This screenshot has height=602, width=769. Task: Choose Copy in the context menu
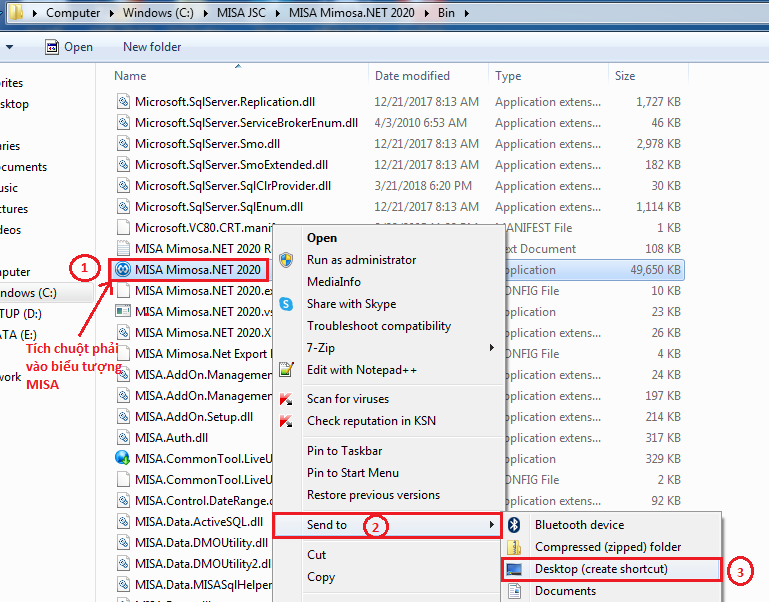(321, 577)
